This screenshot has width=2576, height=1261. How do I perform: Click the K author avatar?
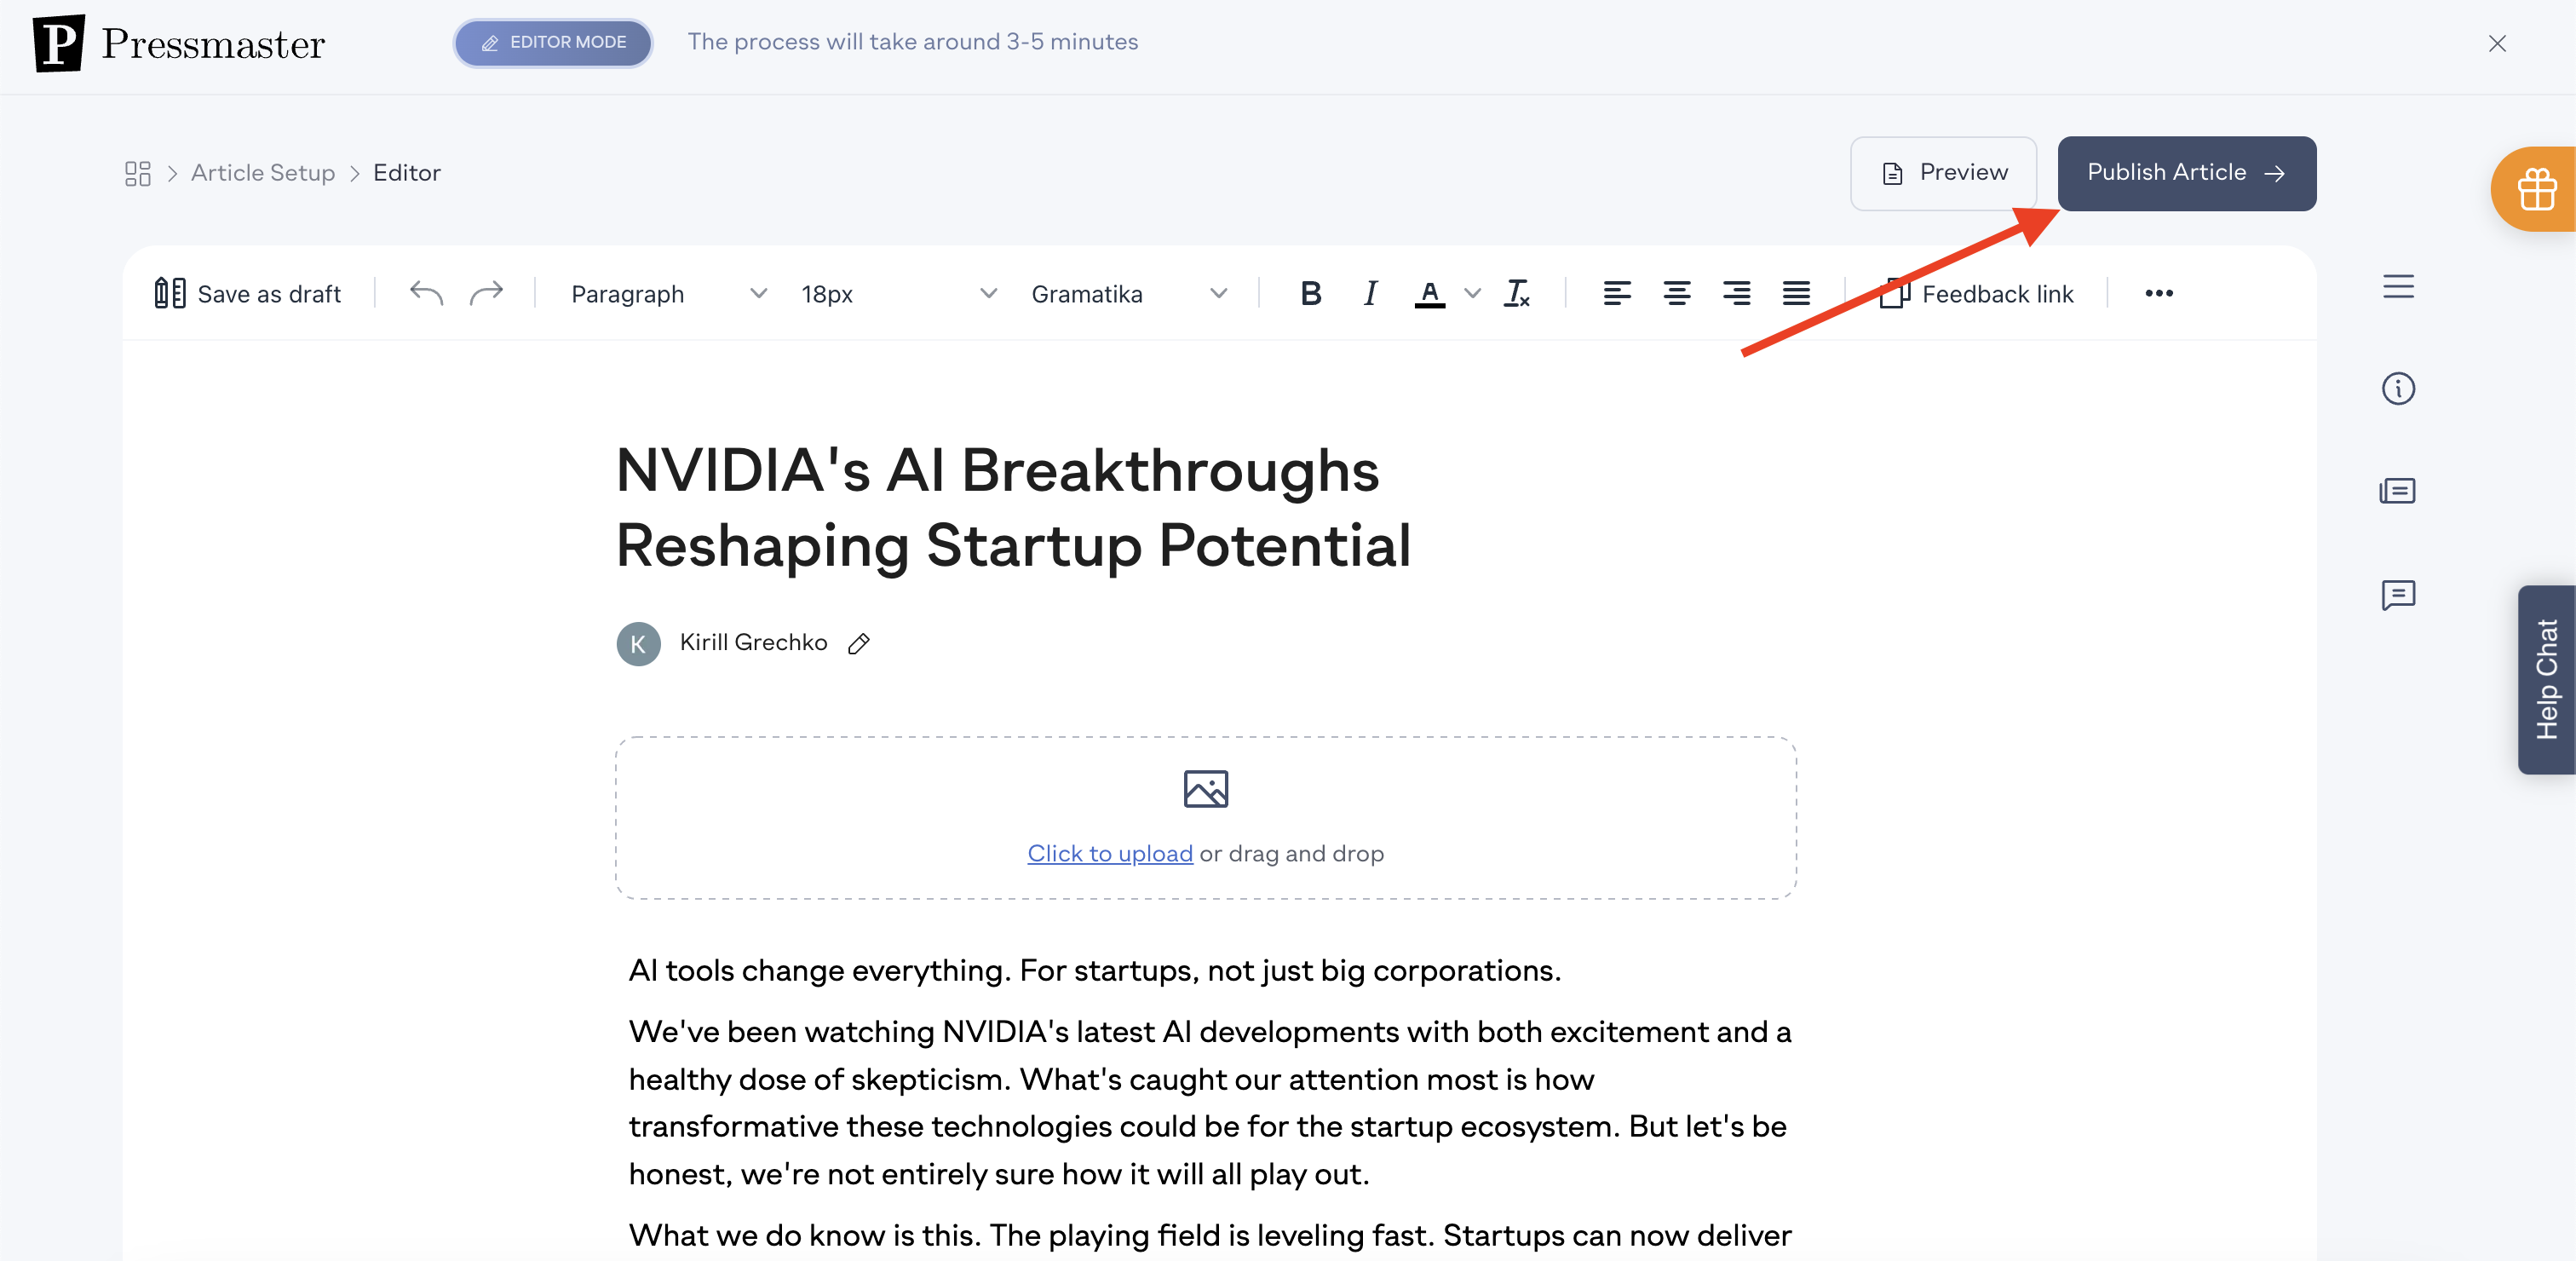coord(638,644)
